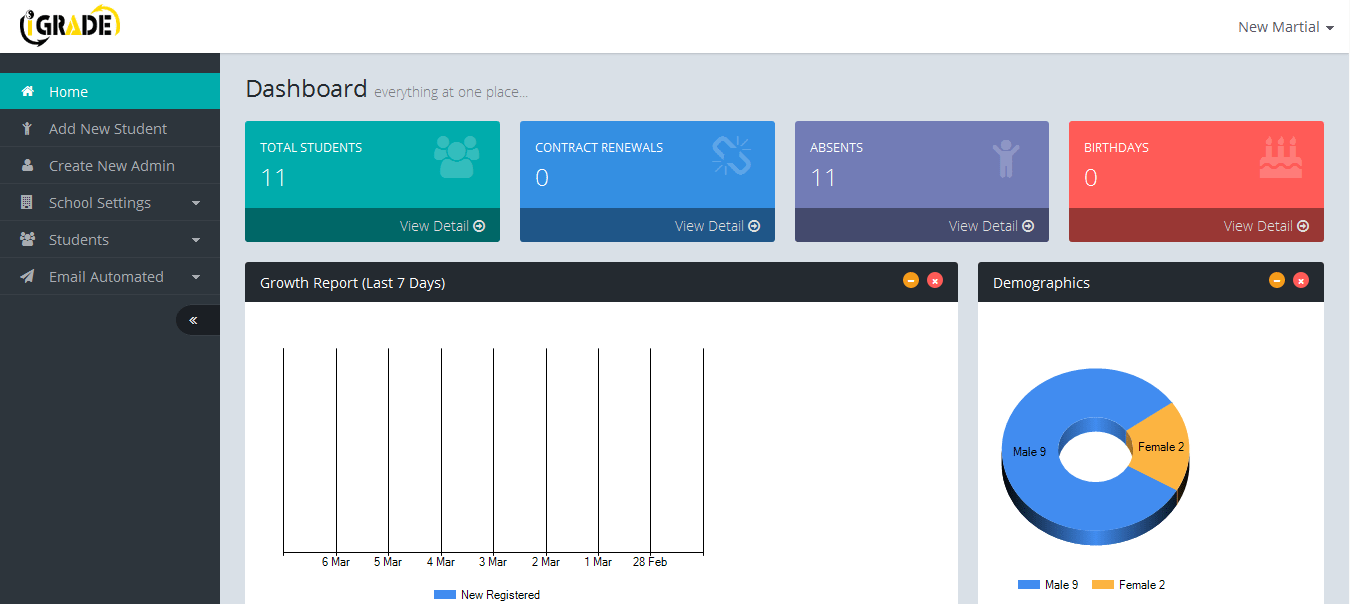
Task: Open School Settings menu item
Action: pos(110,202)
